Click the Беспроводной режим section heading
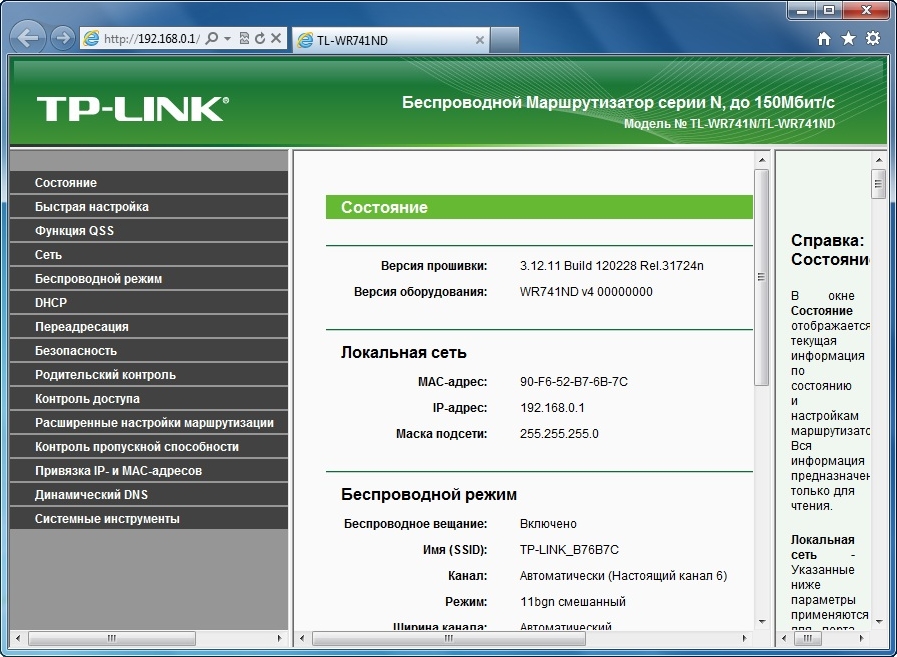The image size is (897, 657). (x=428, y=494)
